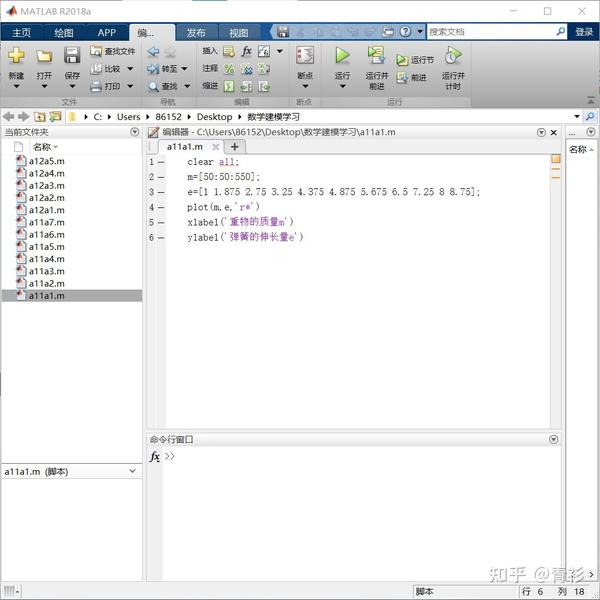600x600 pixels.
Task: Select the a11a1.m editor tab
Action: point(185,147)
